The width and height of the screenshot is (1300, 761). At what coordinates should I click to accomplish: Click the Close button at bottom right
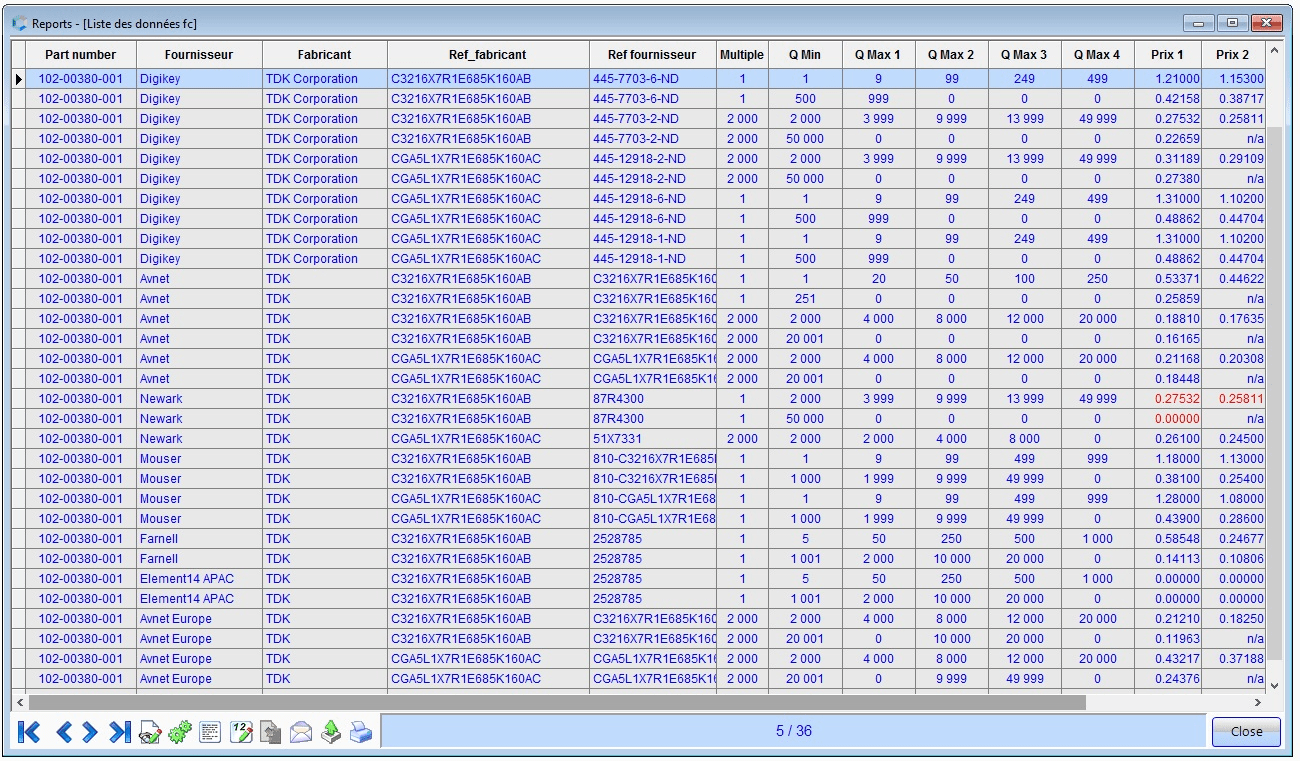coord(1246,731)
